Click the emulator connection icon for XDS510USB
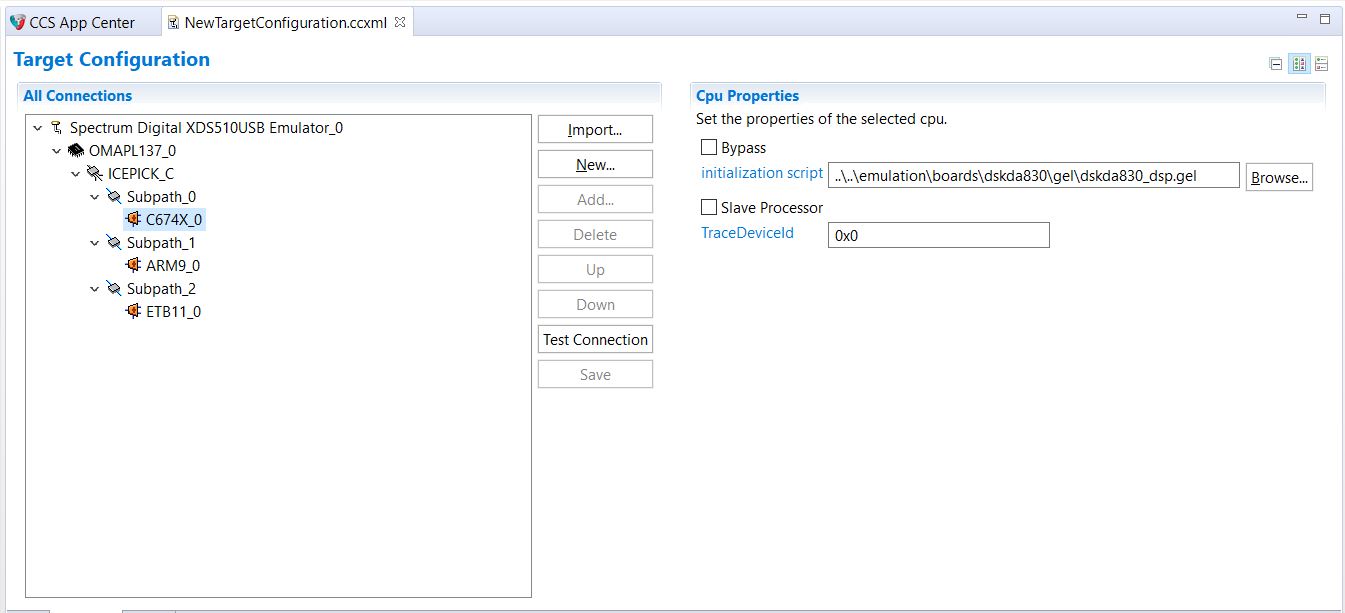This screenshot has width=1345, height=613. 57,128
